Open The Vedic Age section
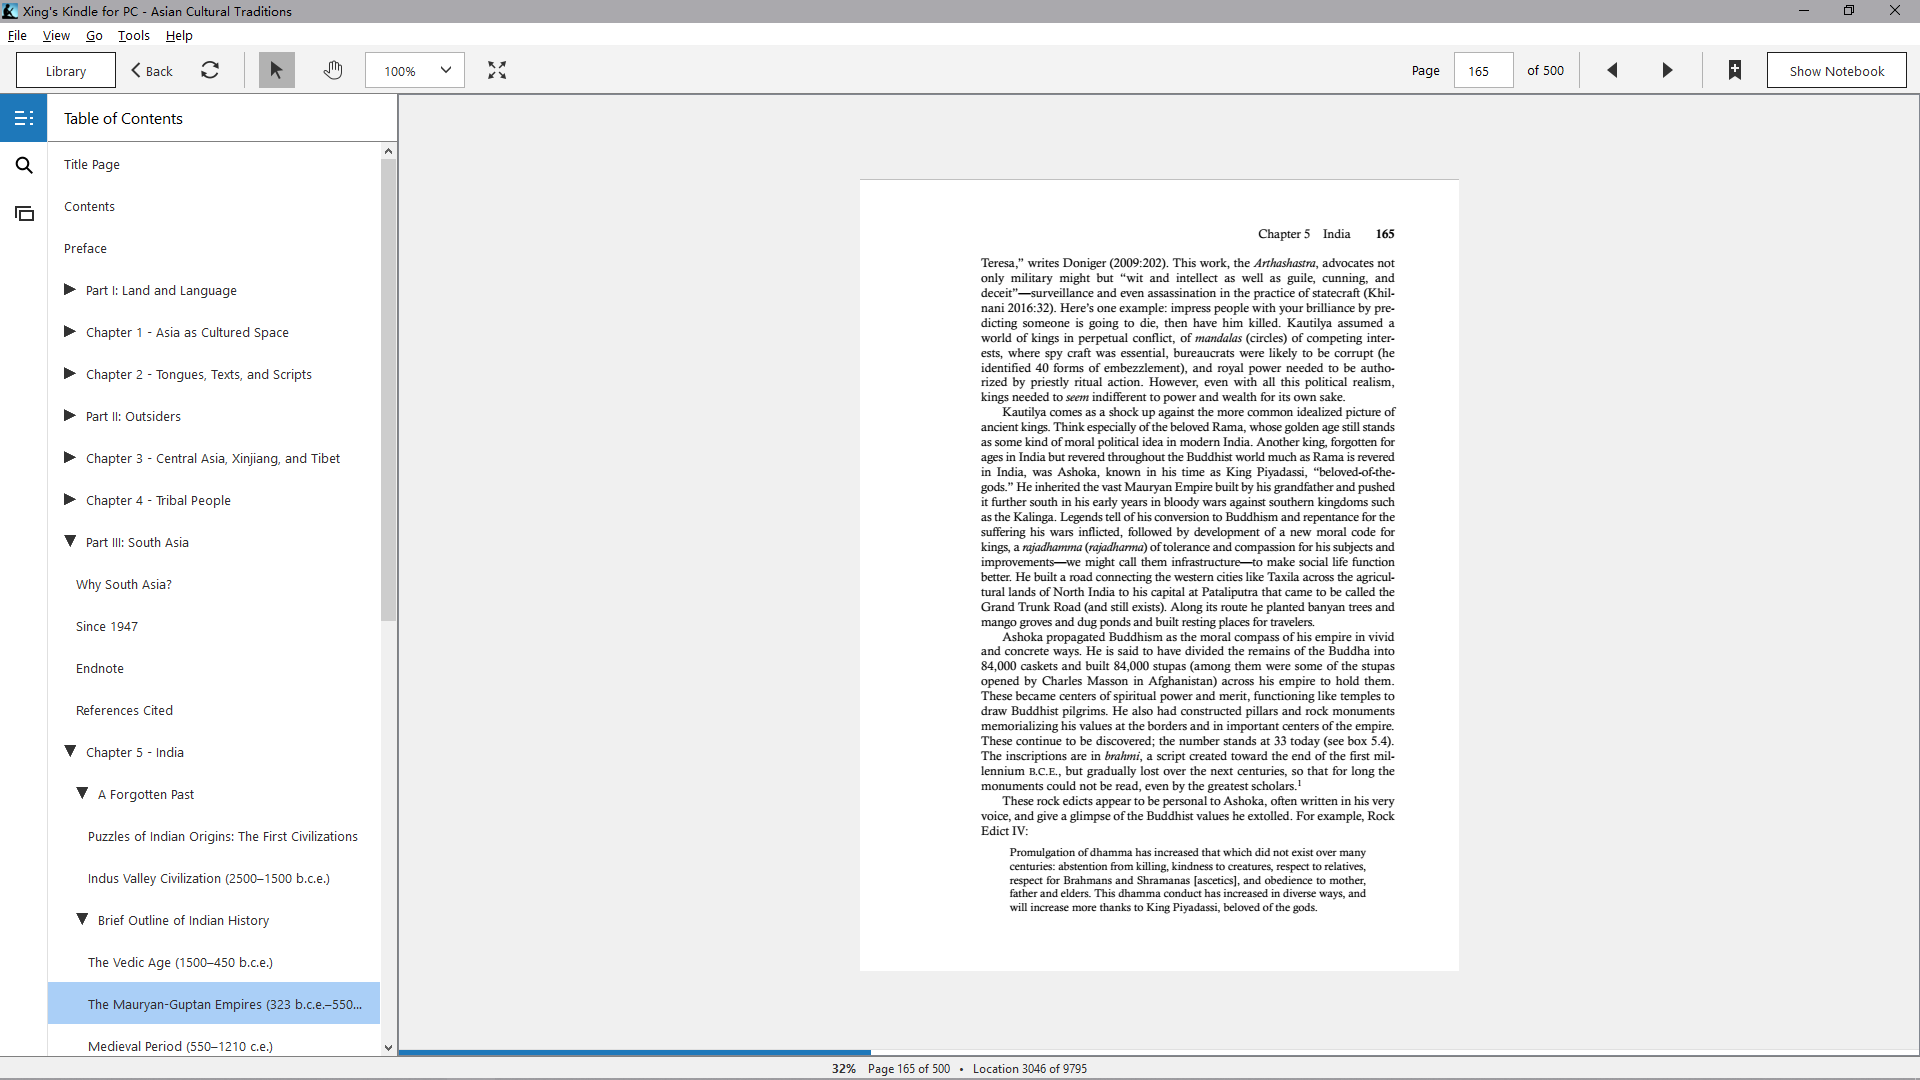This screenshot has width=1920, height=1080. (x=180, y=962)
